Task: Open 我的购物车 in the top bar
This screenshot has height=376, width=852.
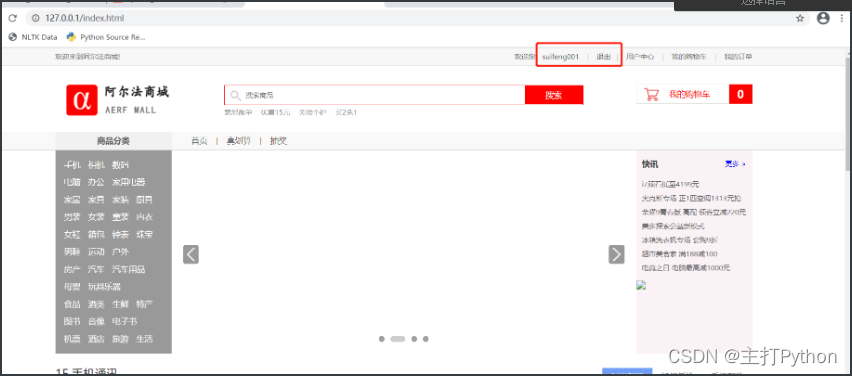Action: [689, 57]
